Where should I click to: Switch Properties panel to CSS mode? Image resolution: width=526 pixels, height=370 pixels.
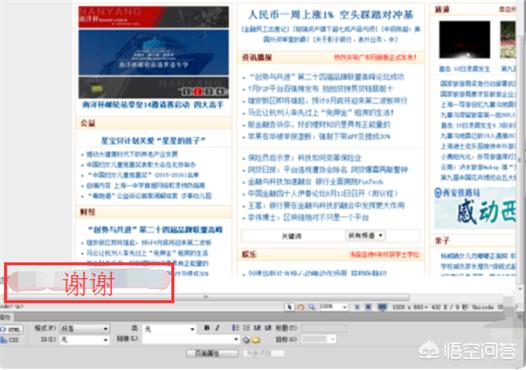click(x=10, y=340)
